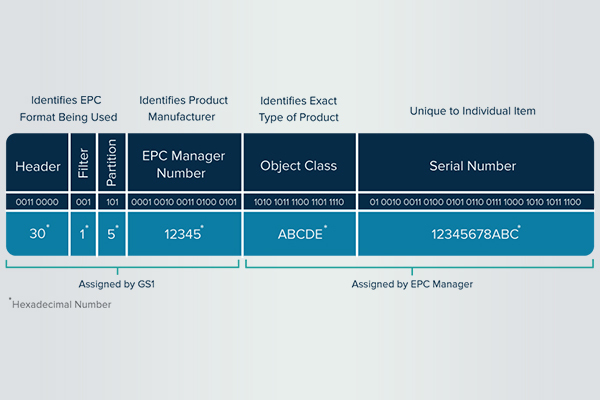Select the Serial Number header cell
This screenshot has height=400, width=600.
[x=475, y=164]
